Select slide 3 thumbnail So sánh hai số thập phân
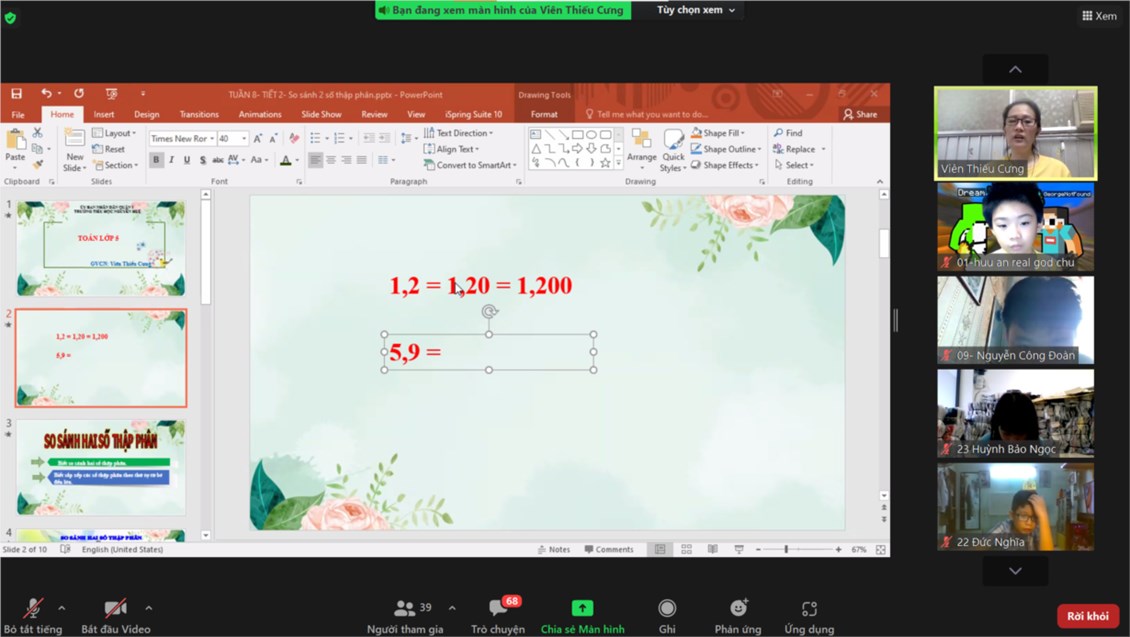The image size is (1130, 637). click(x=100, y=467)
